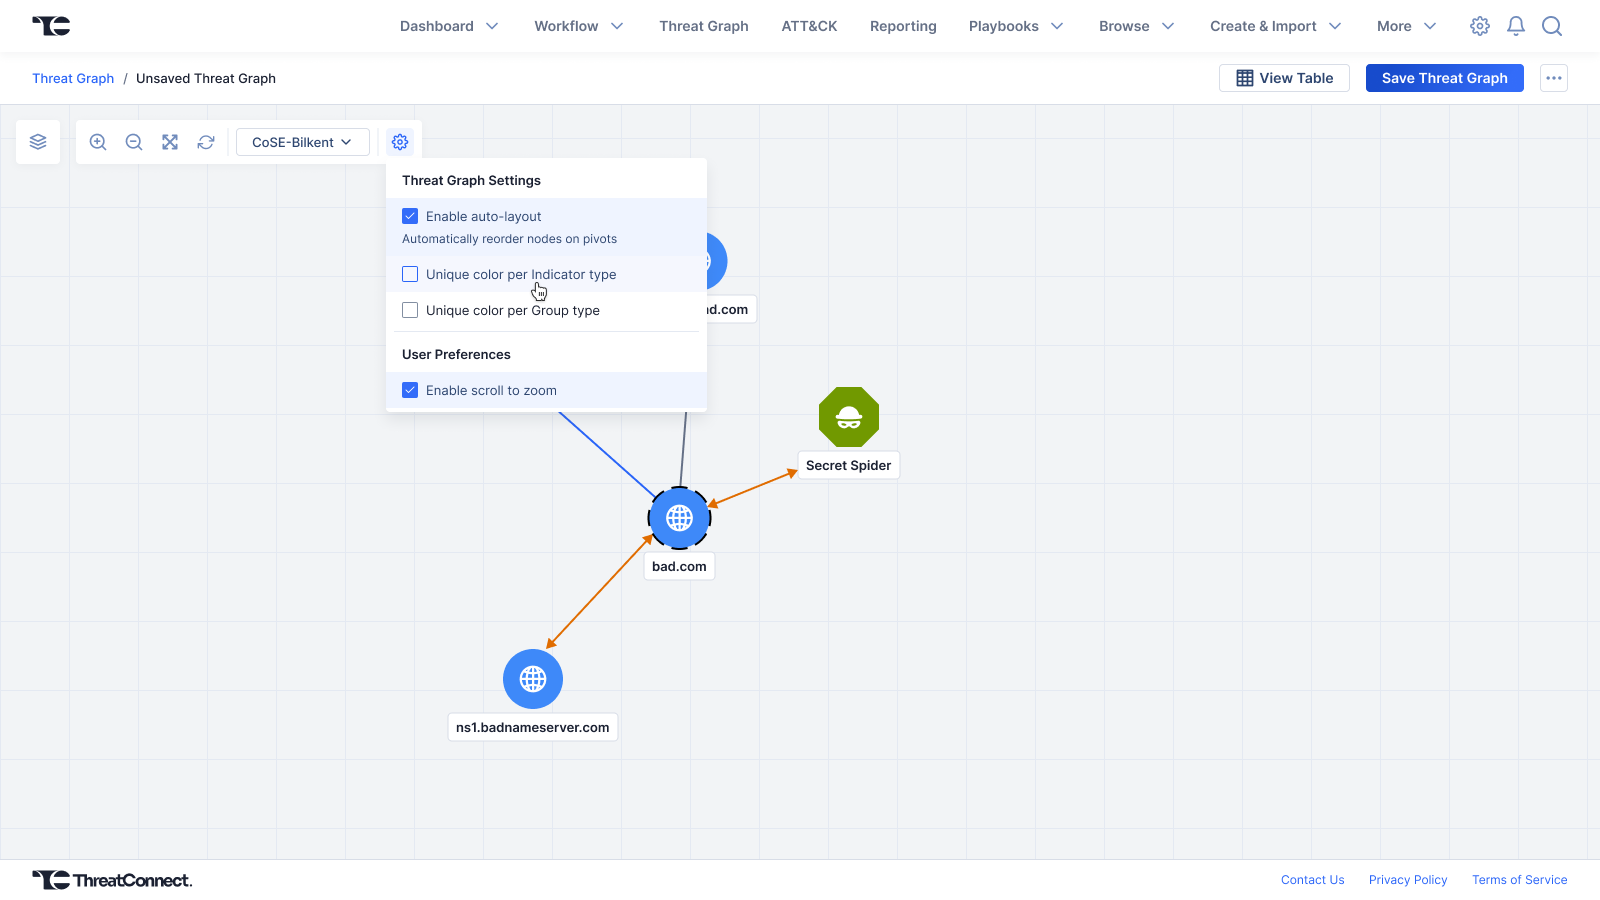Open the CoSE-Bilkent layout dropdown
This screenshot has height=900, width=1600.
tap(302, 142)
